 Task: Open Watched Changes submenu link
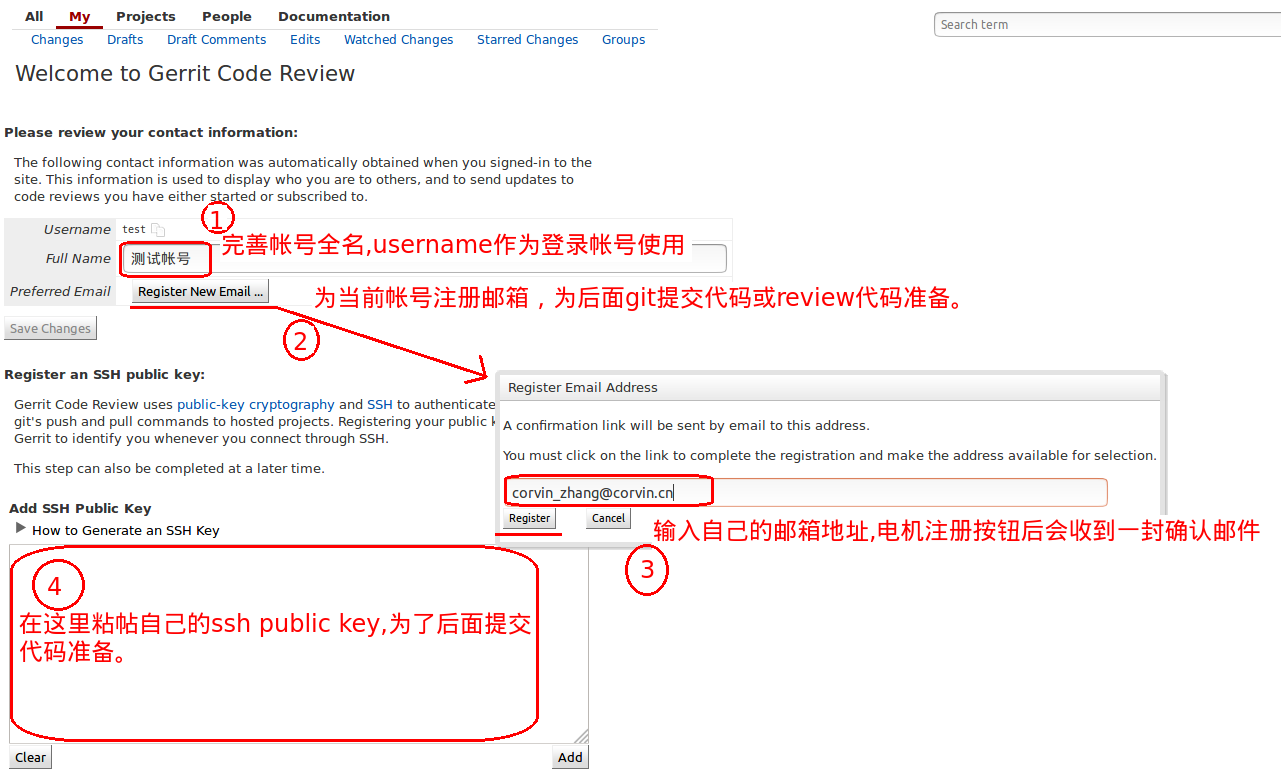pos(398,40)
